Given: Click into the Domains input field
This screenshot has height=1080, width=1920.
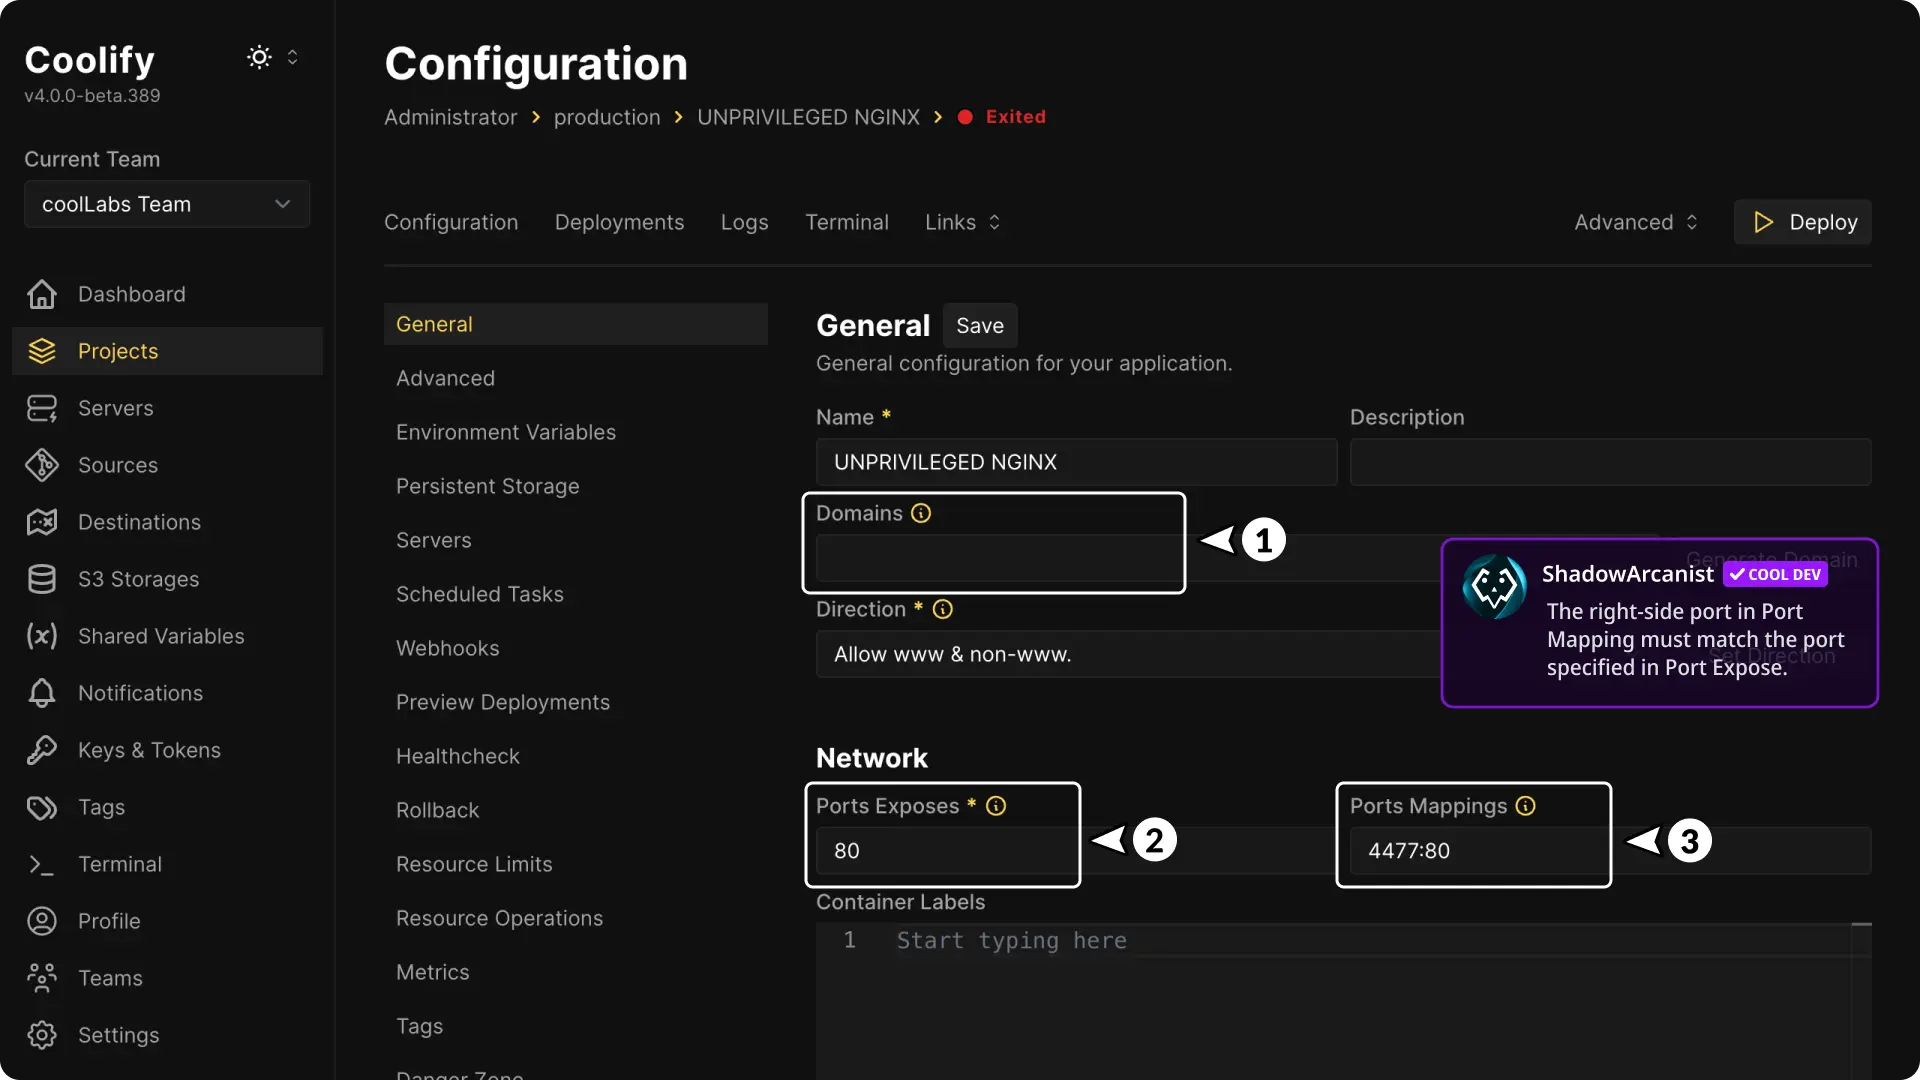Looking at the screenshot, I should click(x=996, y=559).
